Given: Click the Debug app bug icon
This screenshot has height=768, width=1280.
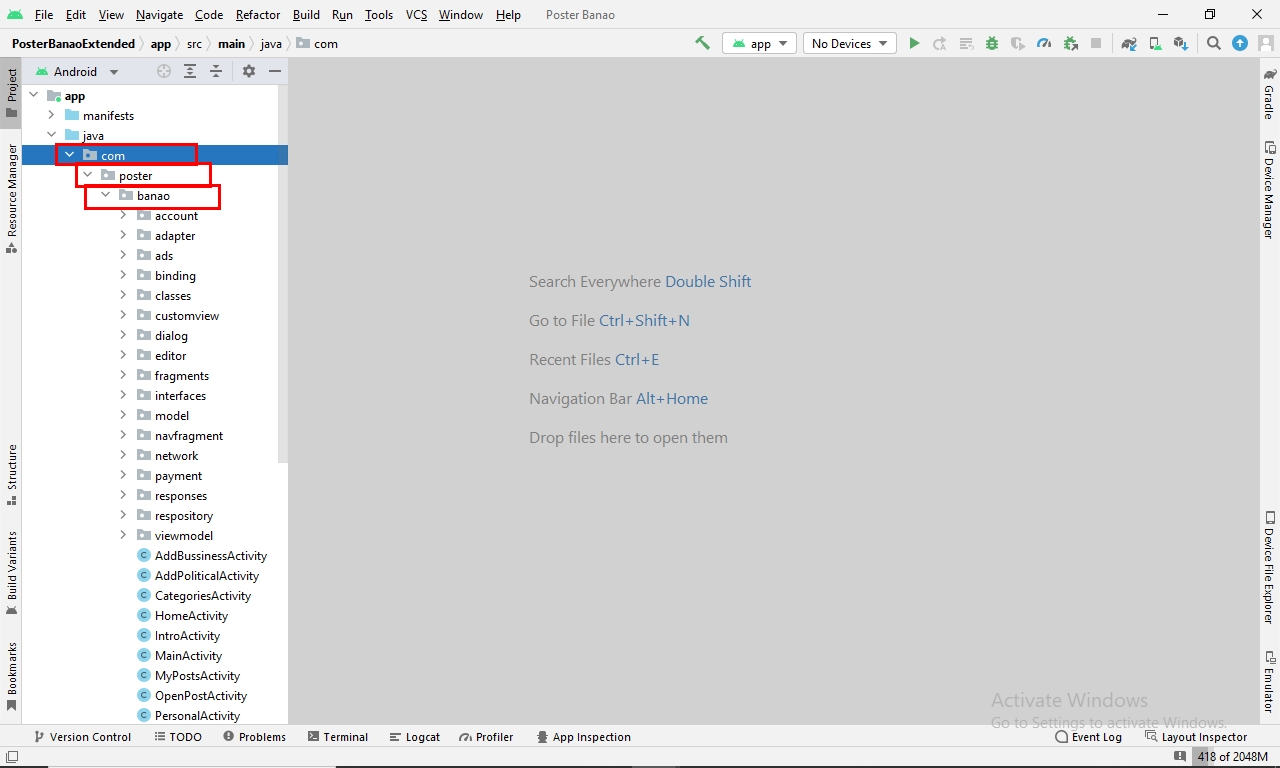Looking at the screenshot, I should coord(992,43).
